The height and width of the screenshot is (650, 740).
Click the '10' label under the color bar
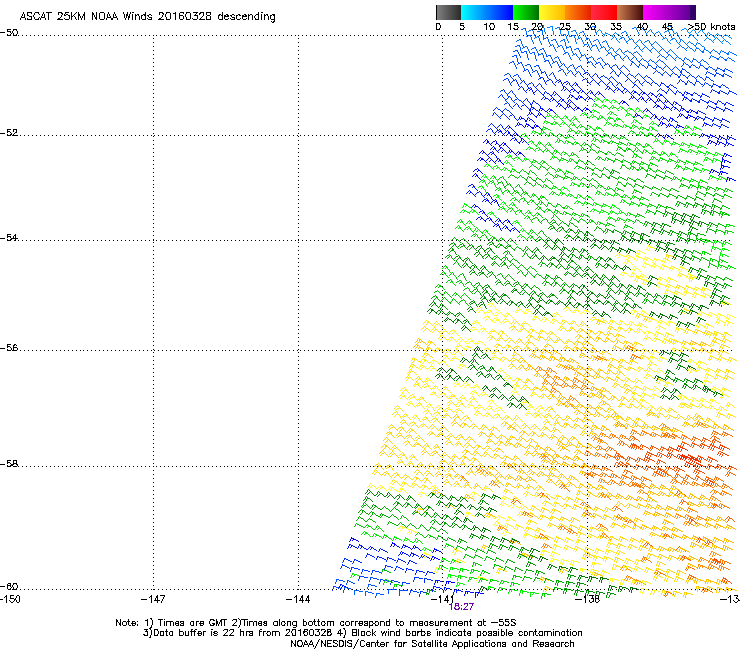click(489, 27)
